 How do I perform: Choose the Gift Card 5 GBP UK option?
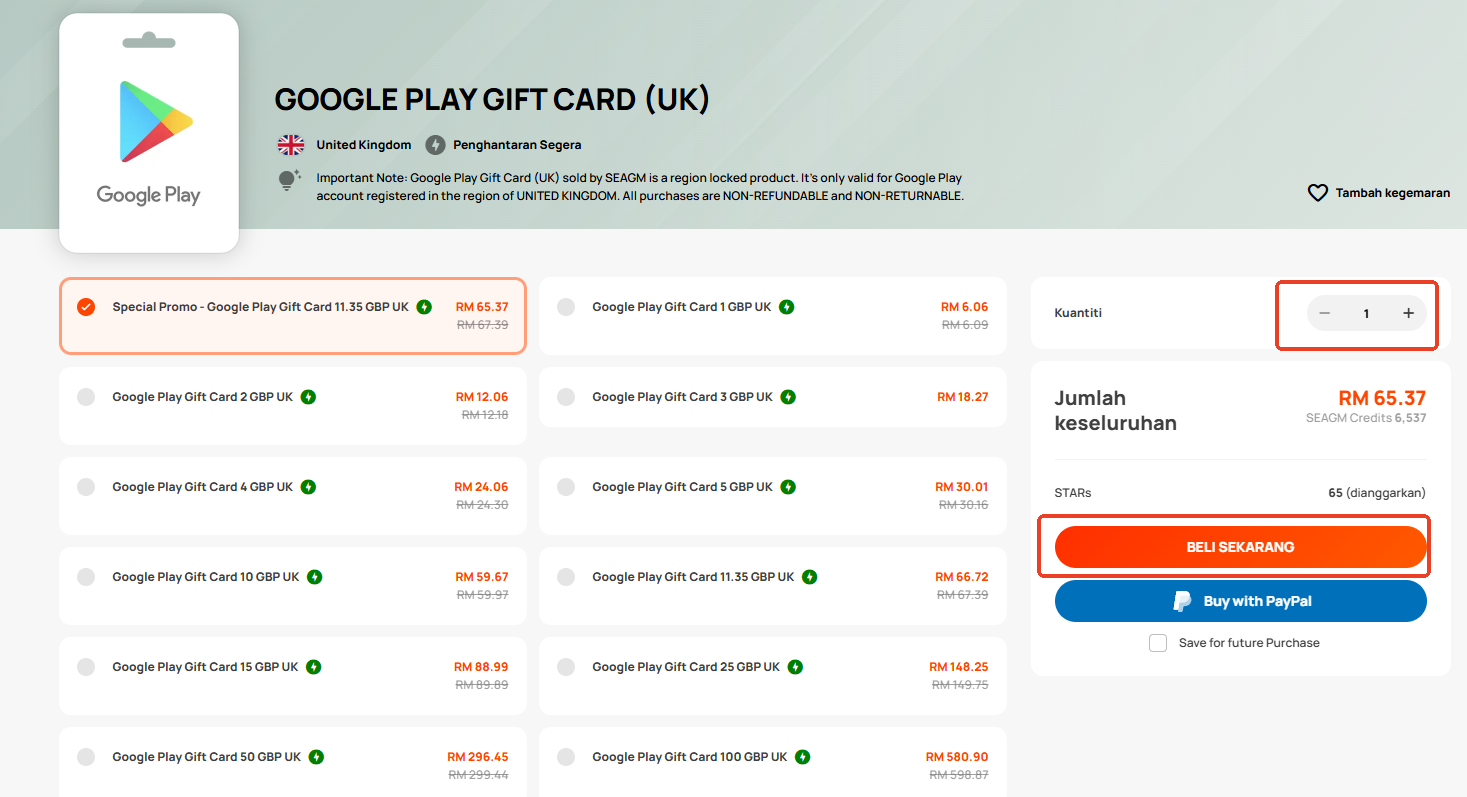772,496
